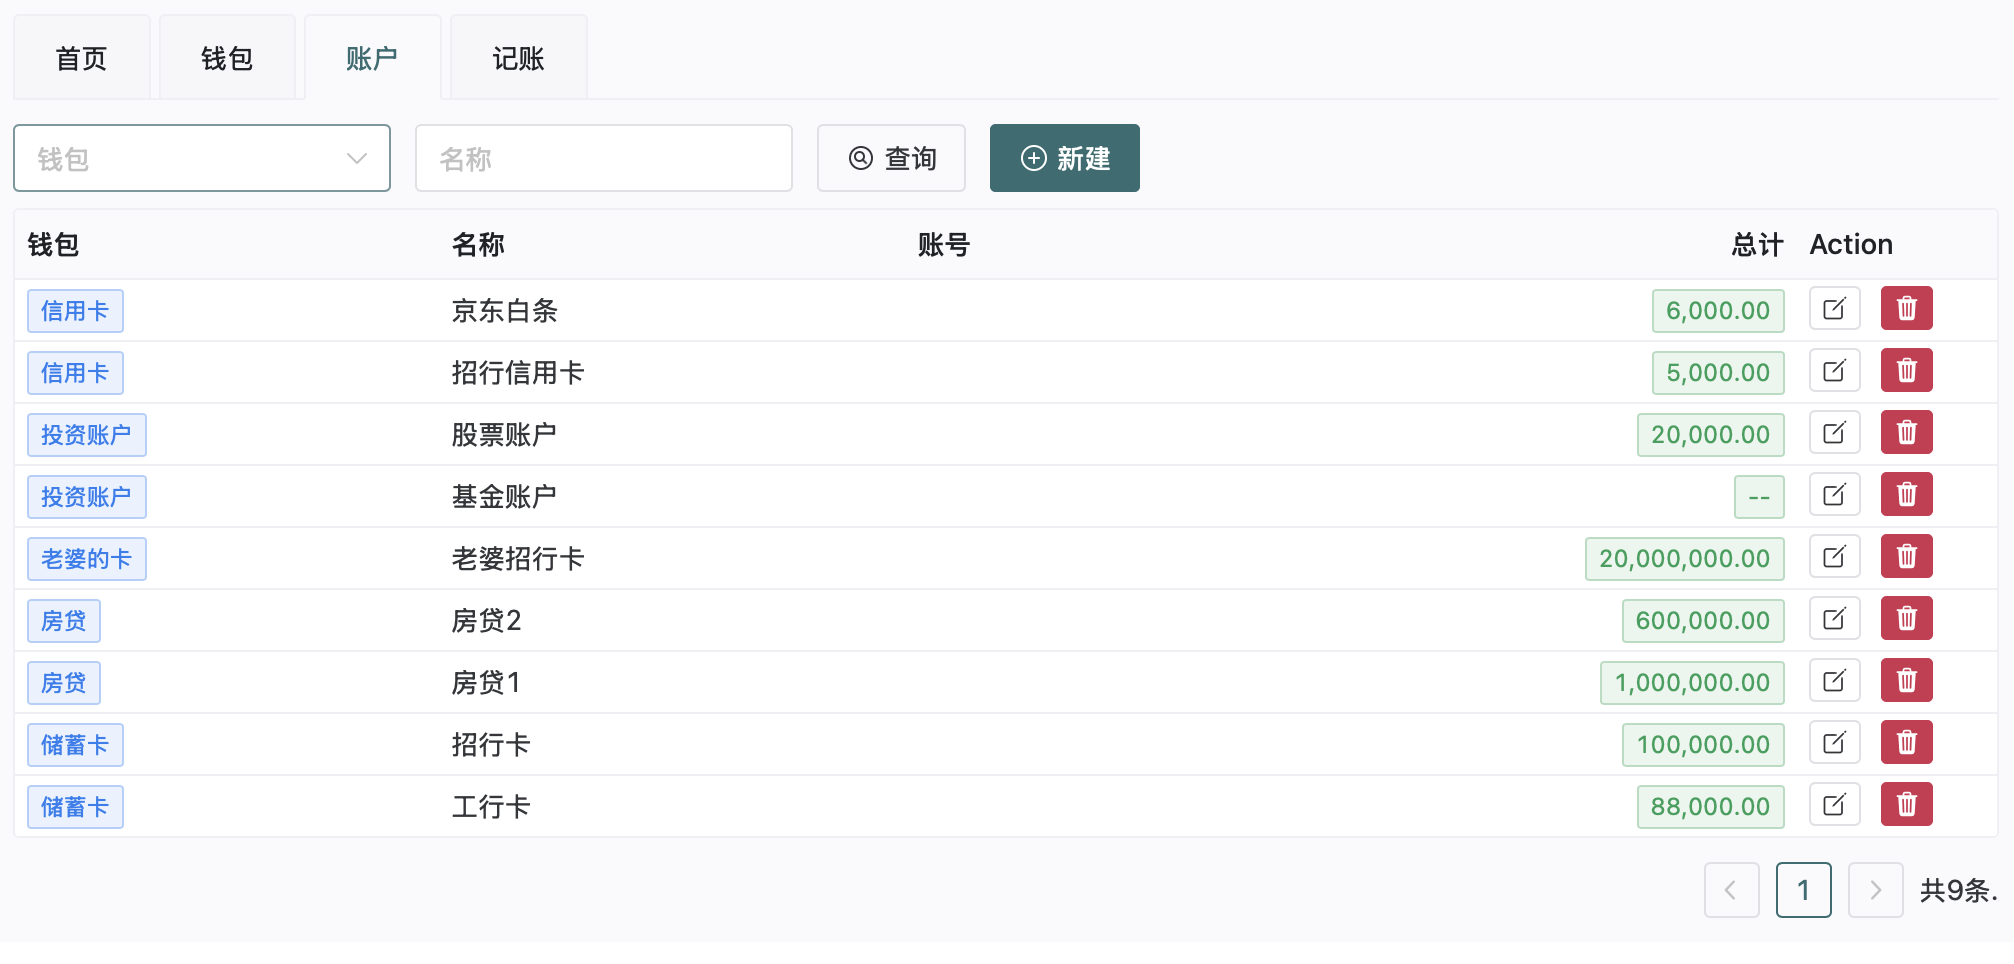Click the 房贷 tag in 房贷2 row
The width and height of the screenshot is (2014, 964).
click(x=64, y=621)
